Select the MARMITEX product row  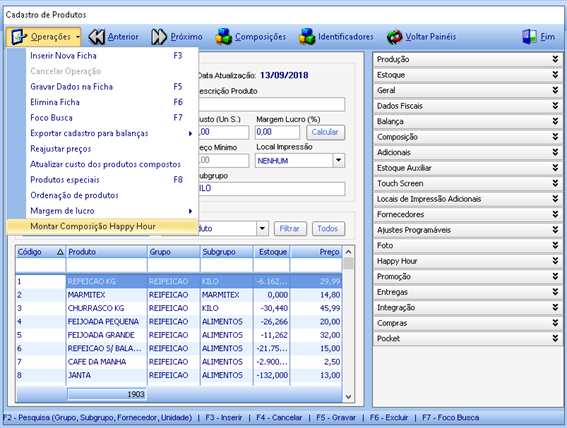179,295
